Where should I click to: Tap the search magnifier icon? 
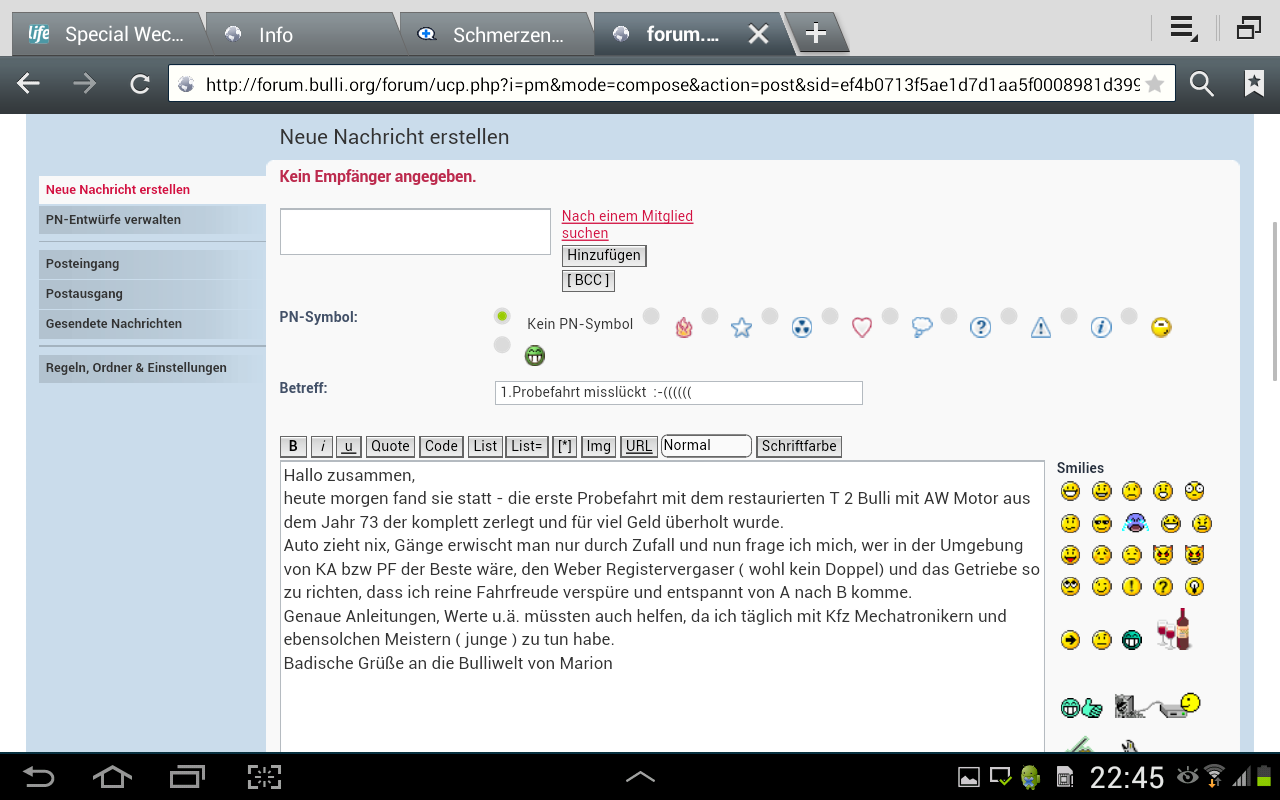click(1201, 85)
